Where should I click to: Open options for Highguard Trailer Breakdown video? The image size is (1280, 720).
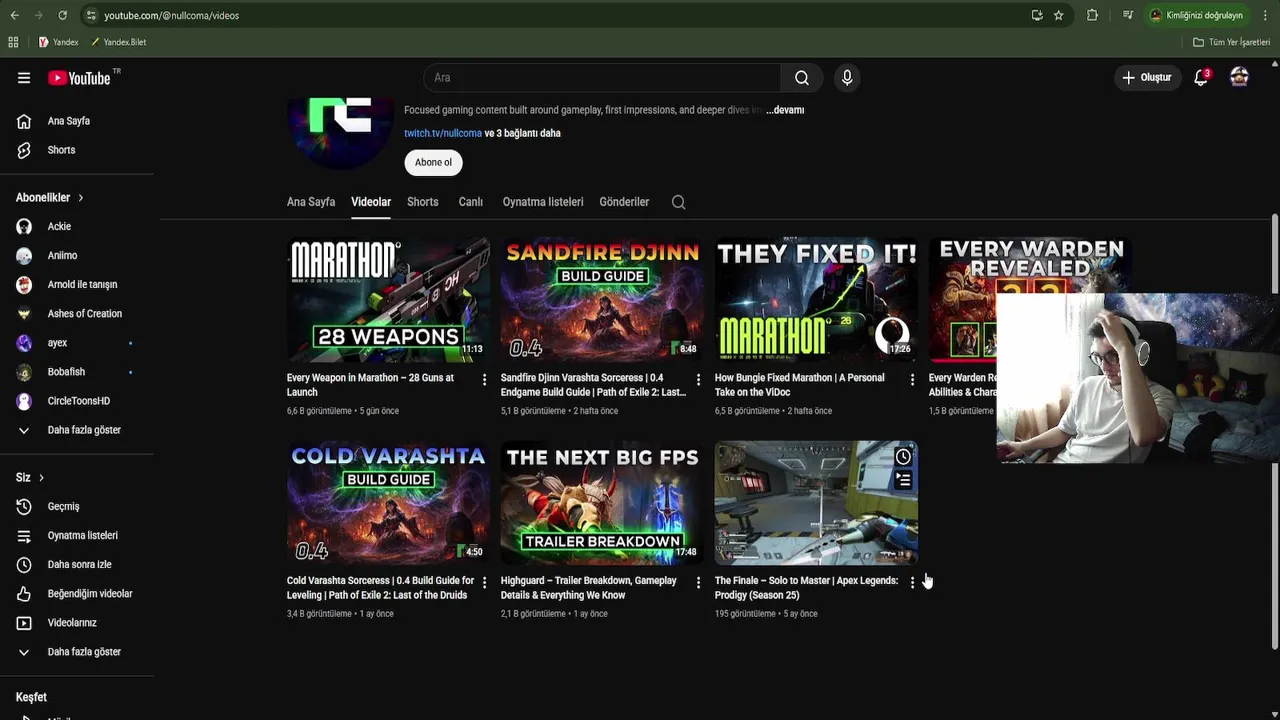tap(698, 583)
